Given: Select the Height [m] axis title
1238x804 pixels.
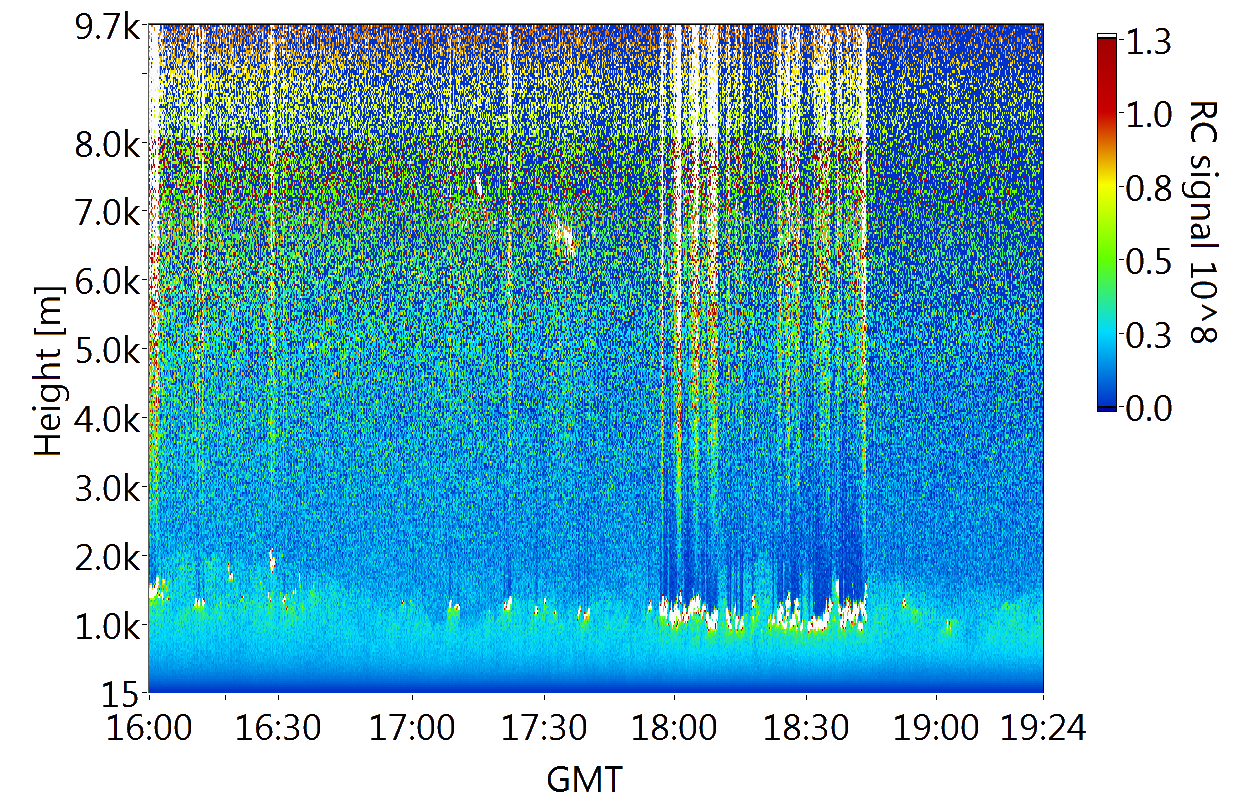Looking at the screenshot, I should (x=48, y=369).
